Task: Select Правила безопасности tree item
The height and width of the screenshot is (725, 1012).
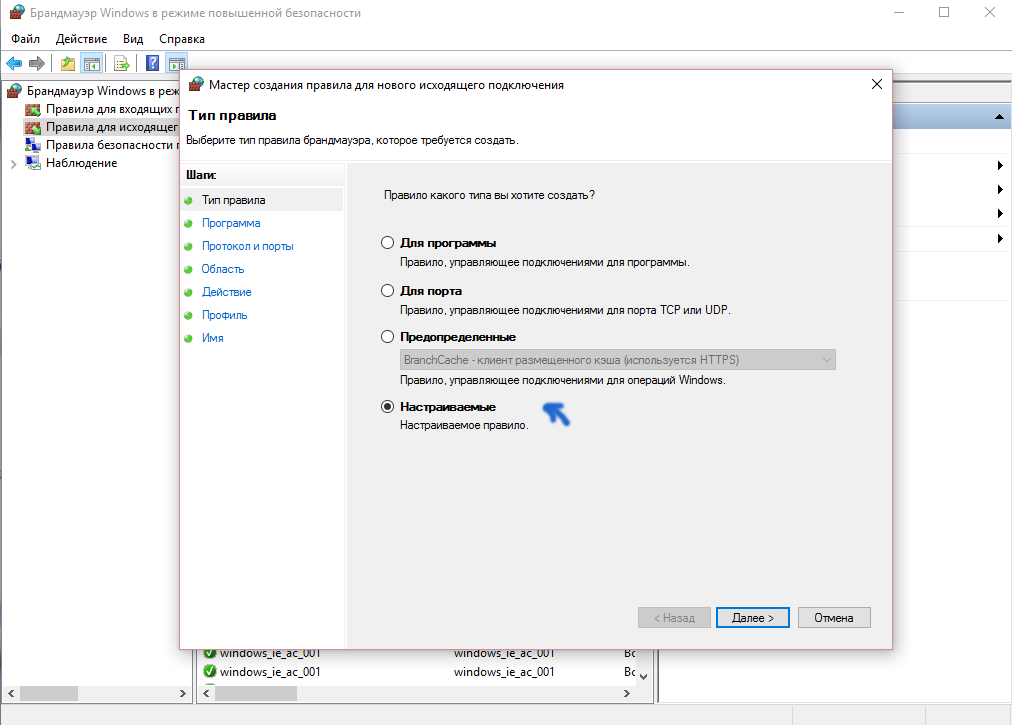Action: tap(110, 145)
